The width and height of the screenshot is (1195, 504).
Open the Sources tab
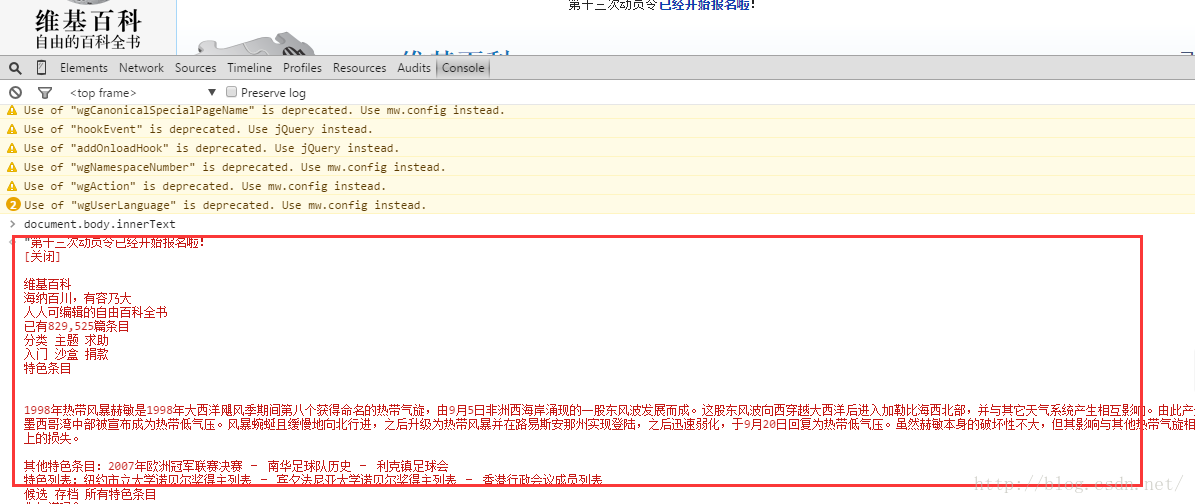(196, 68)
